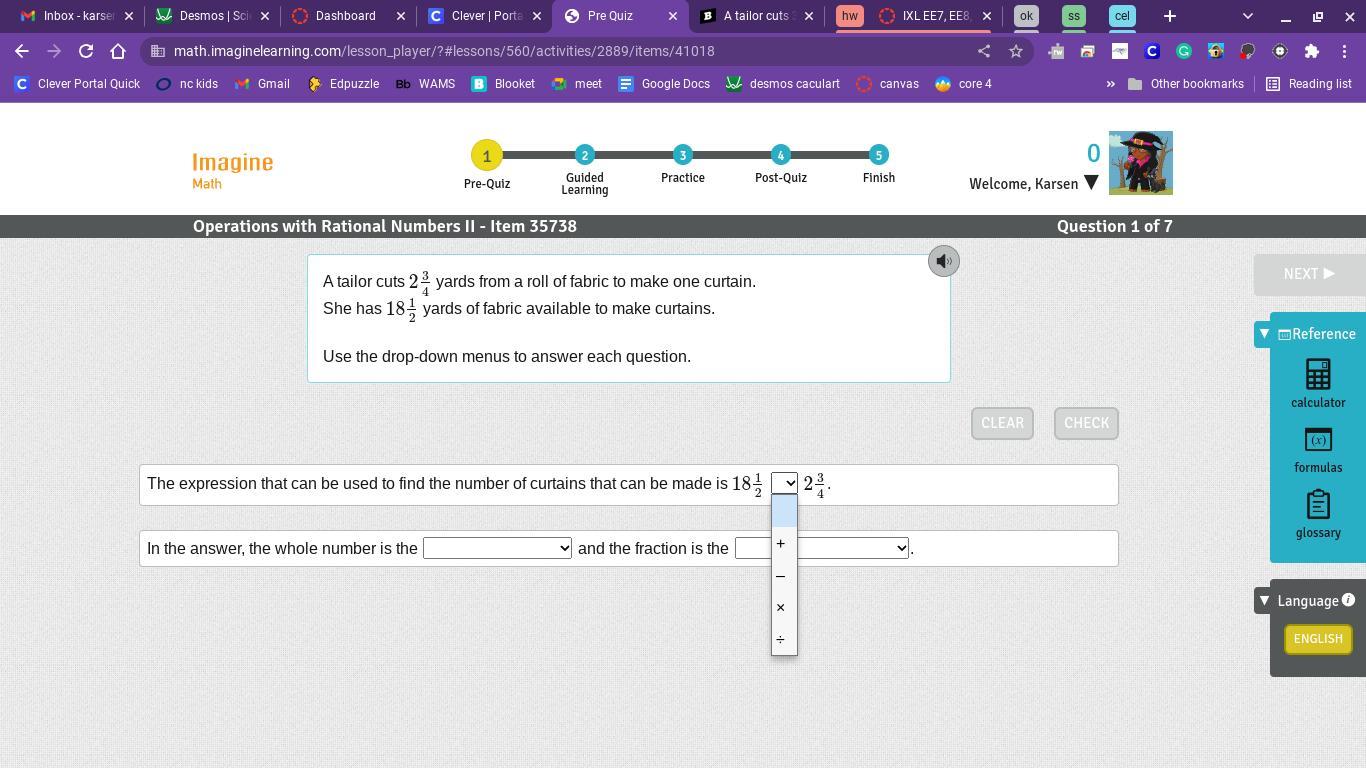Viewport: 1366px width, 768px height.
Task: Choose the multiplication sign option
Action: click(784, 607)
